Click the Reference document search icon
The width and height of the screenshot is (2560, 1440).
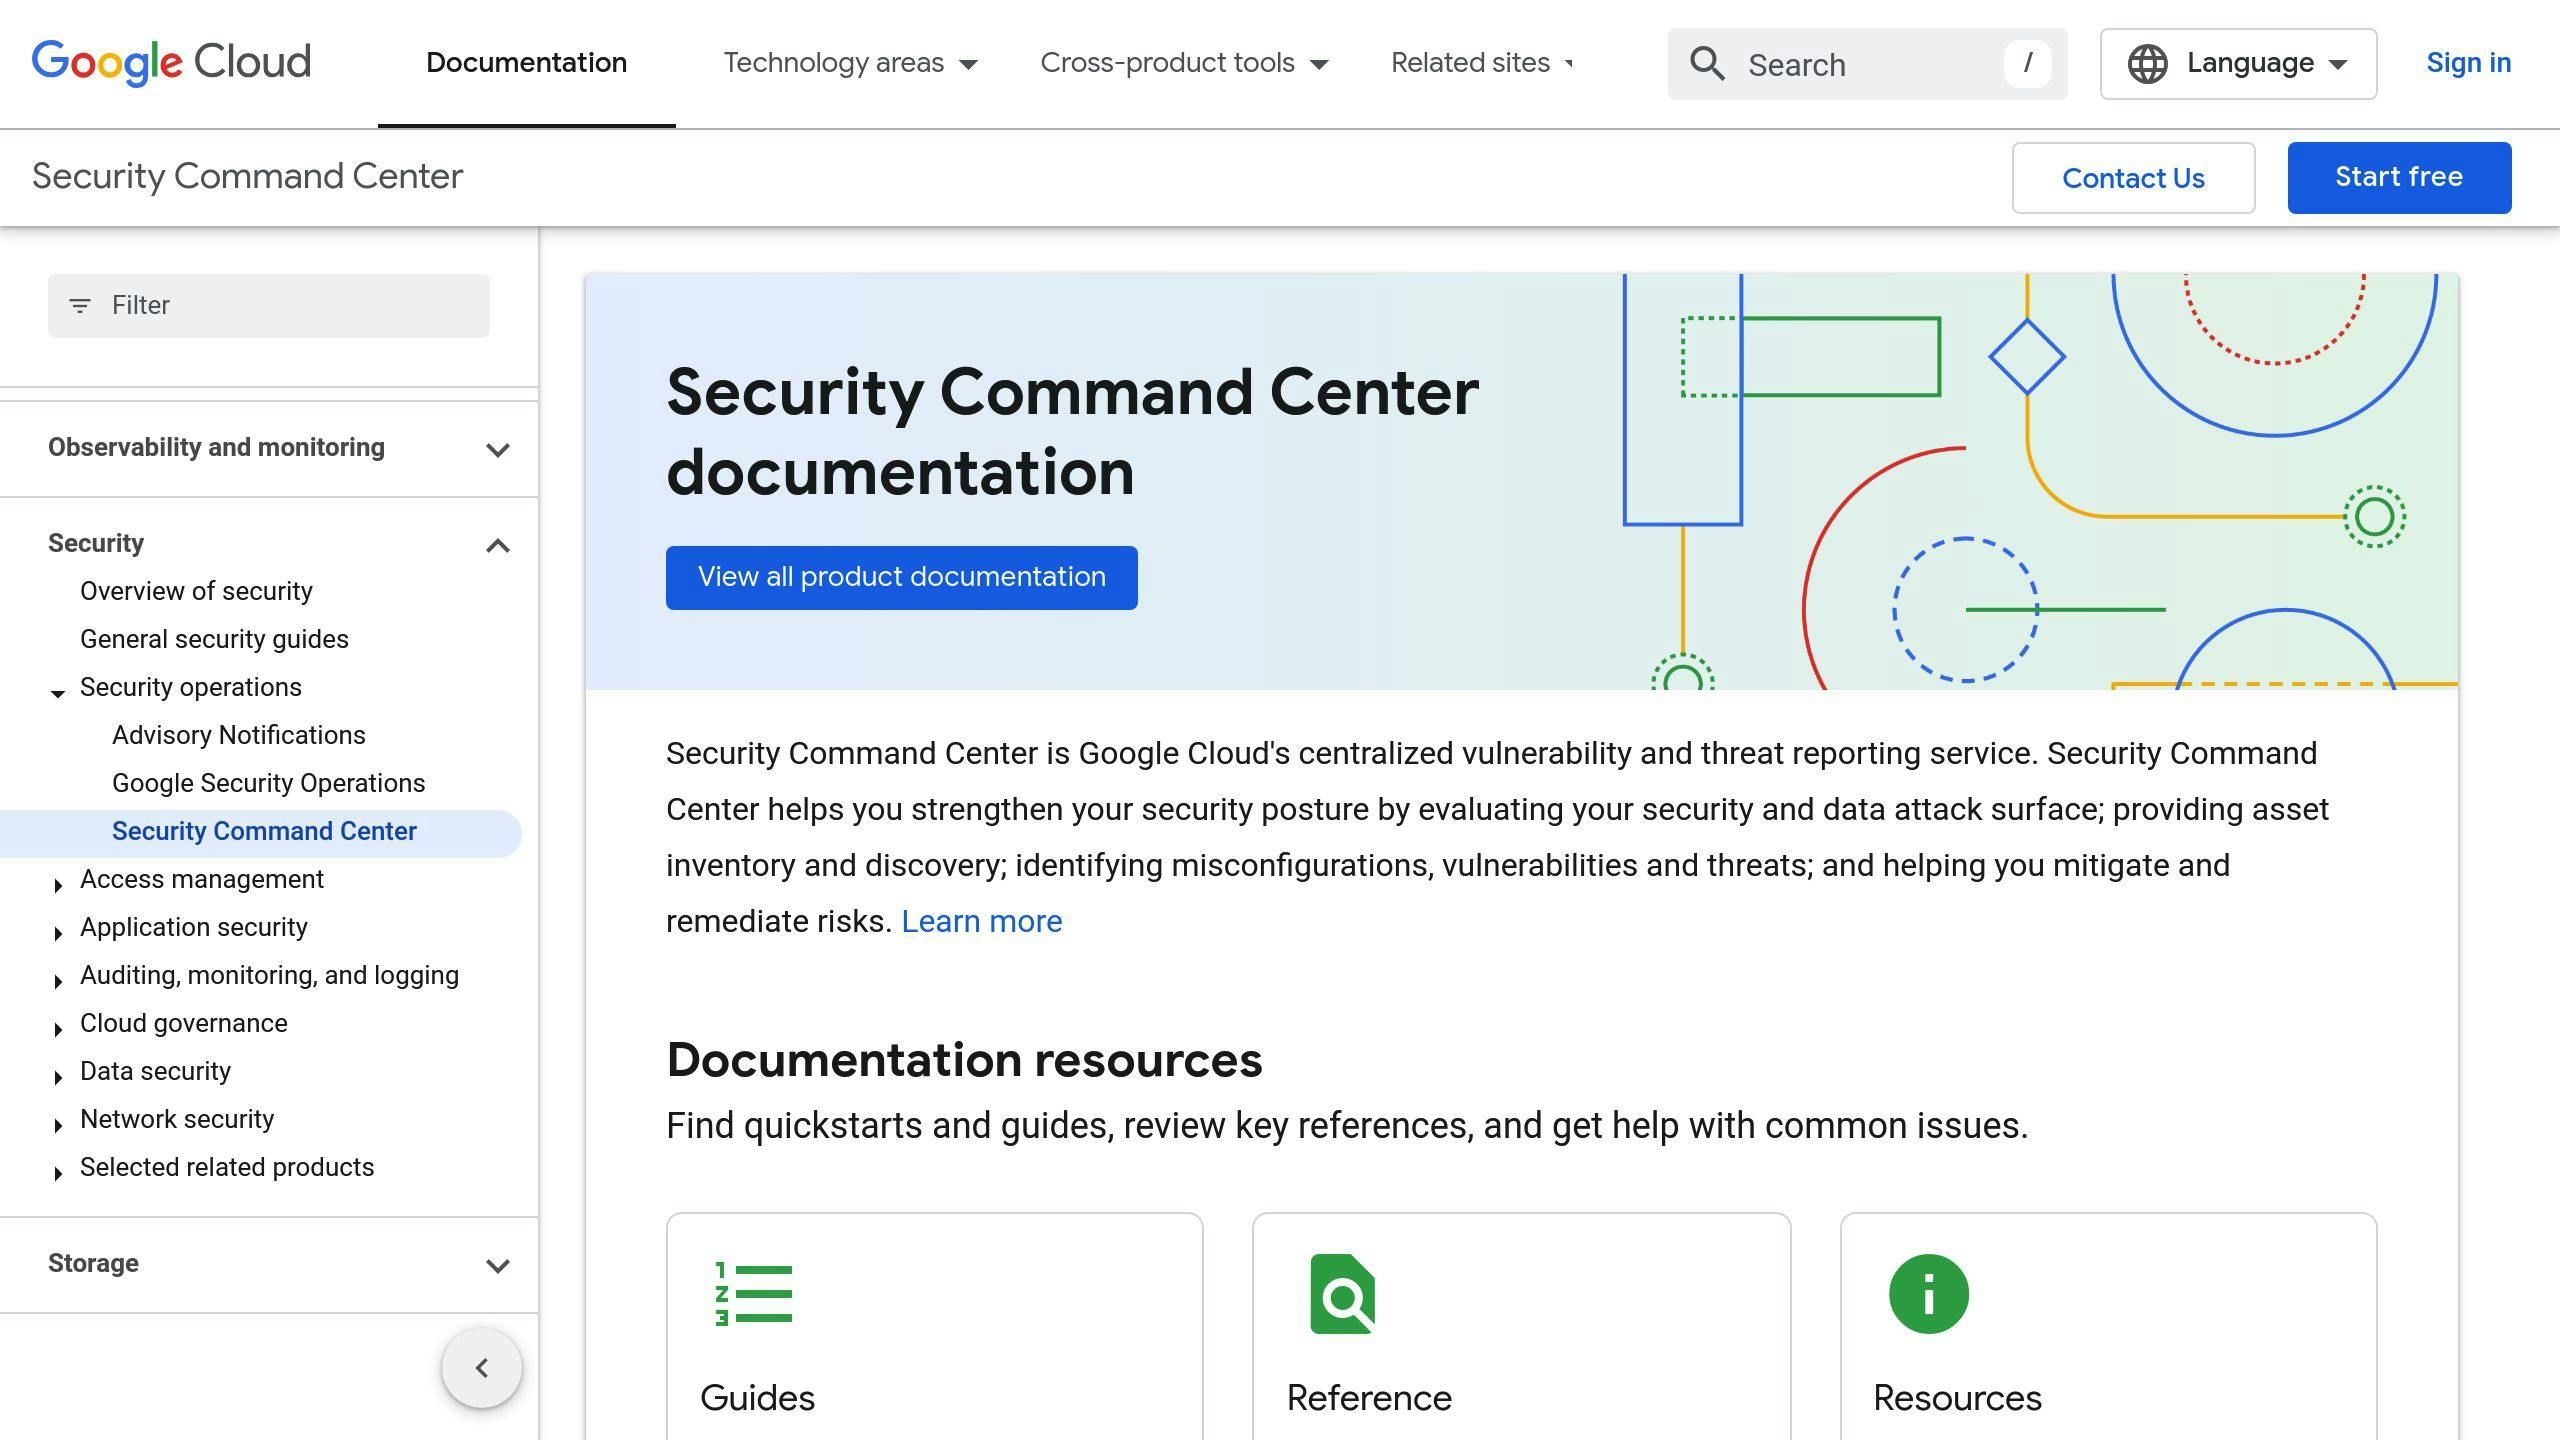pos(1343,1293)
